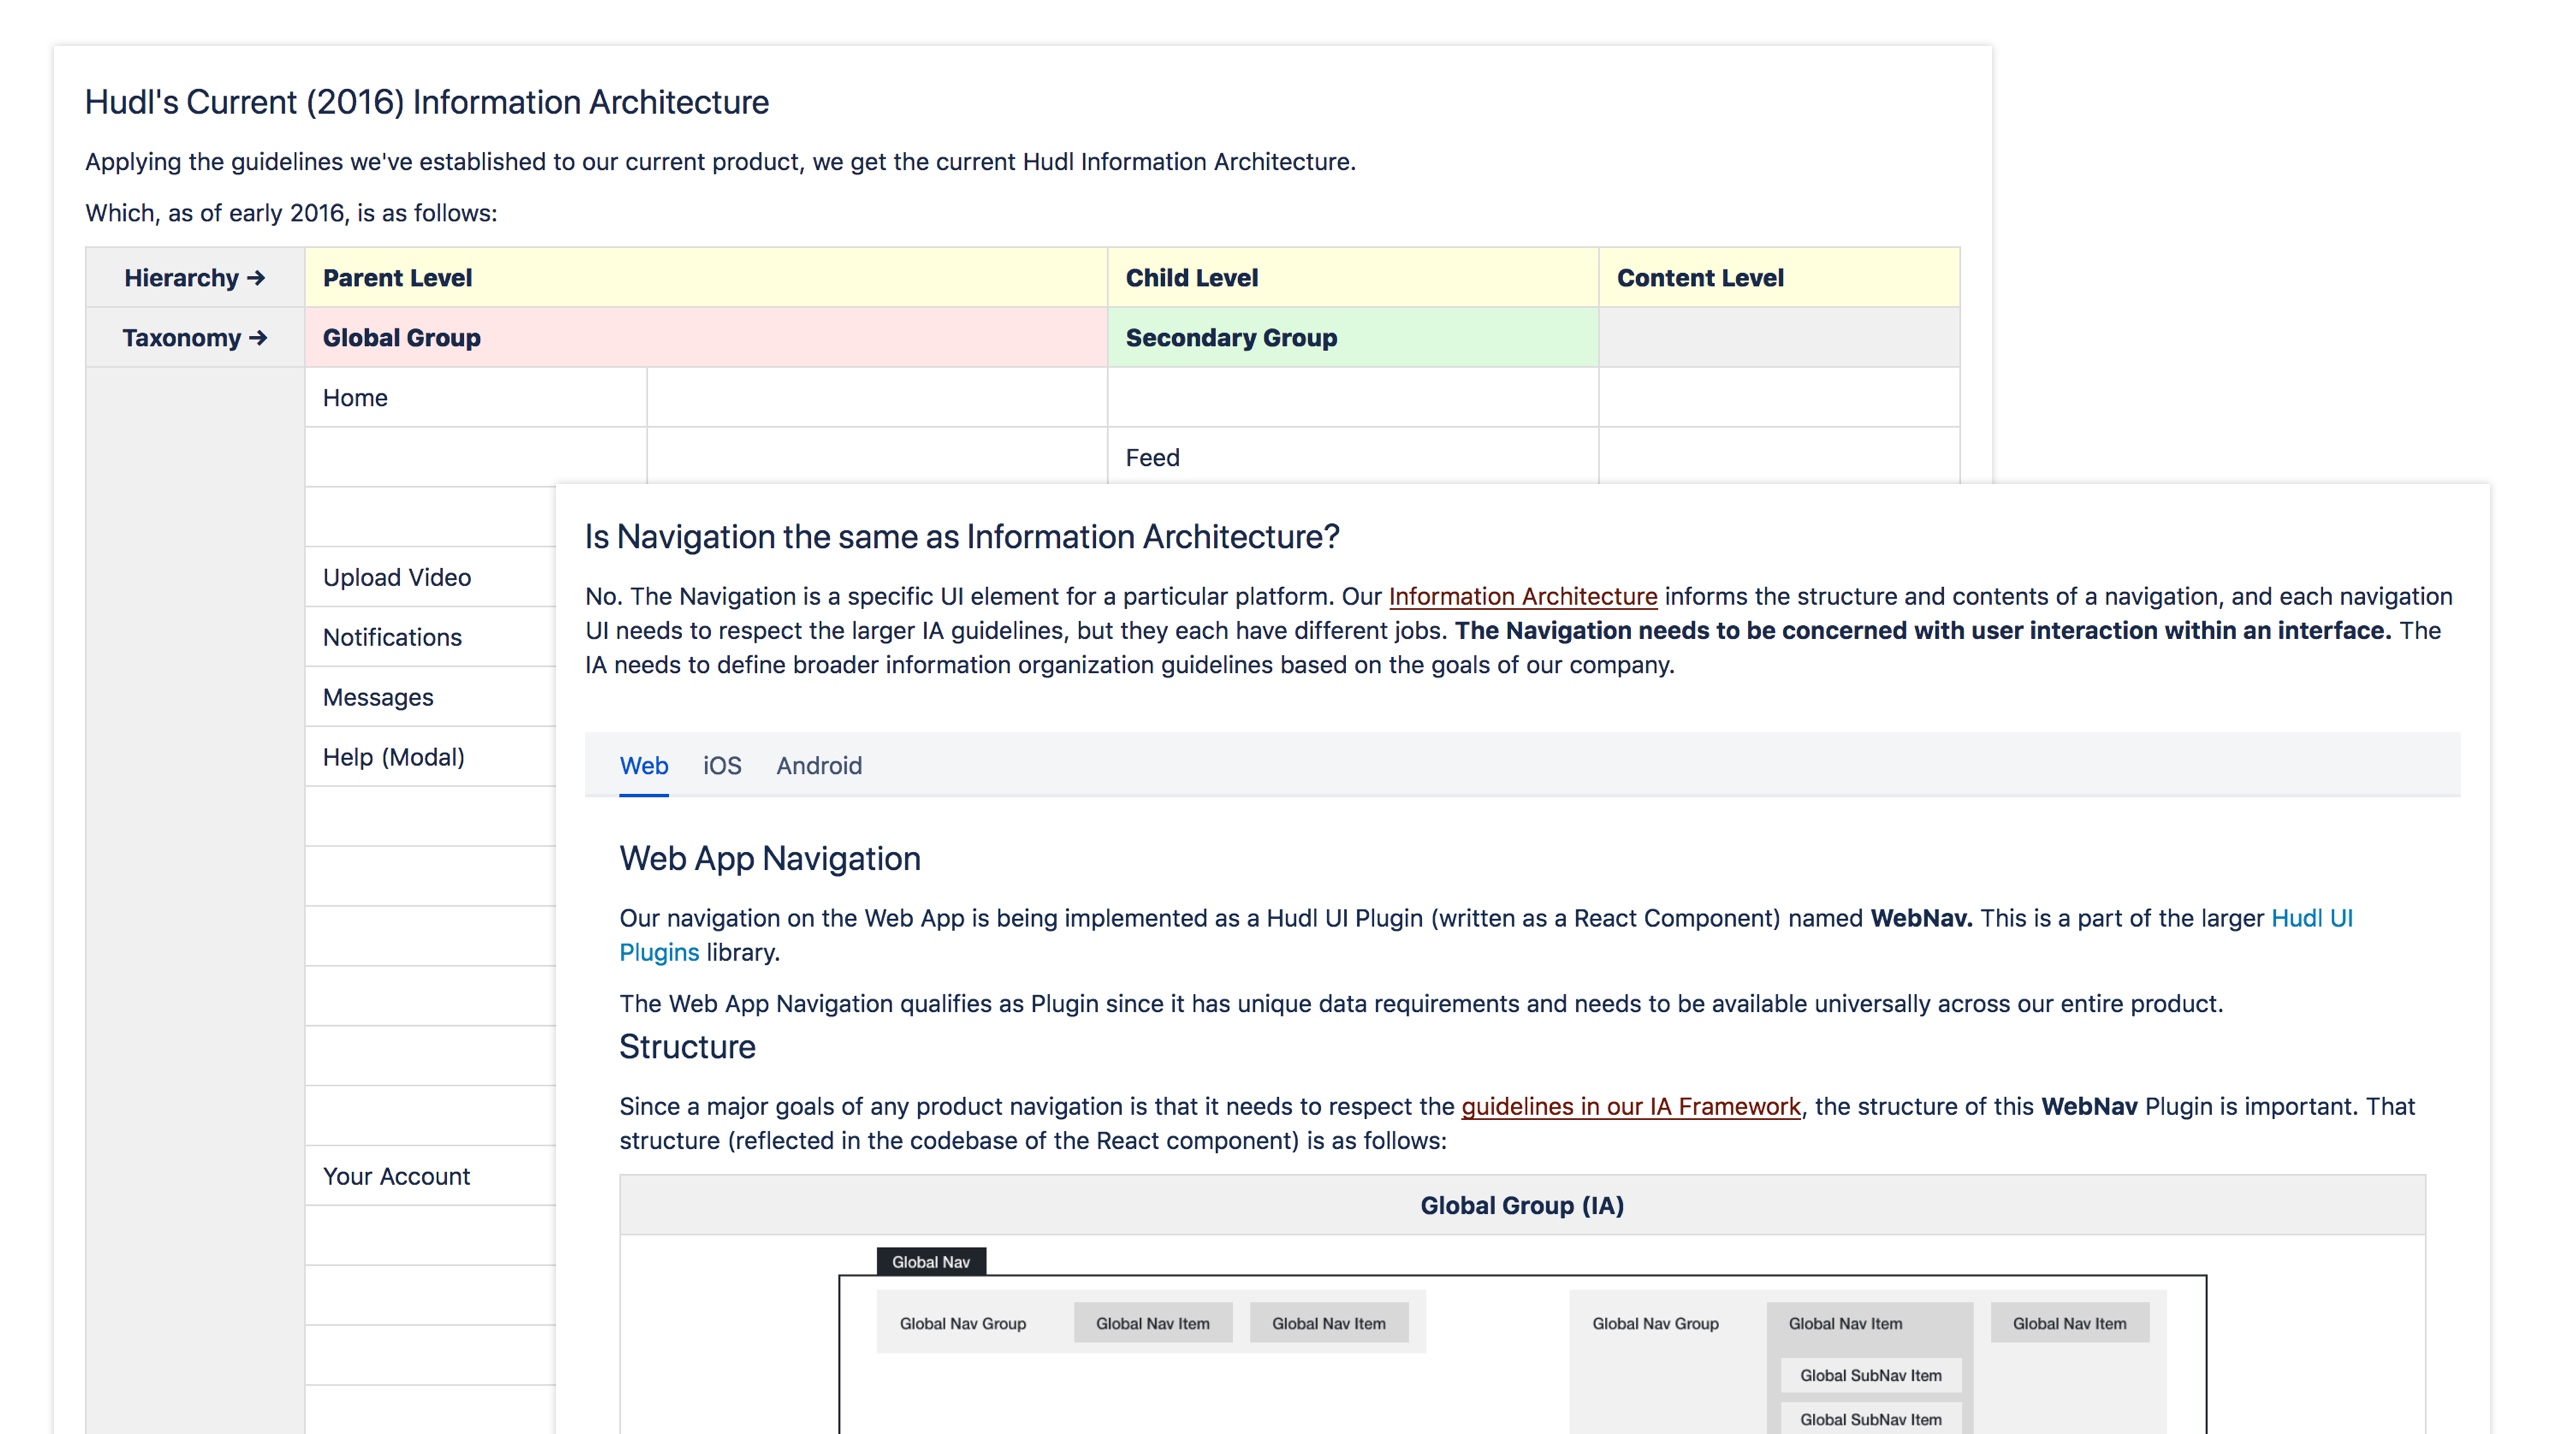Image resolution: width=2560 pixels, height=1434 pixels.
Task: Click the Hudl's Current (2016) Information Architecture heading
Action: [427, 102]
